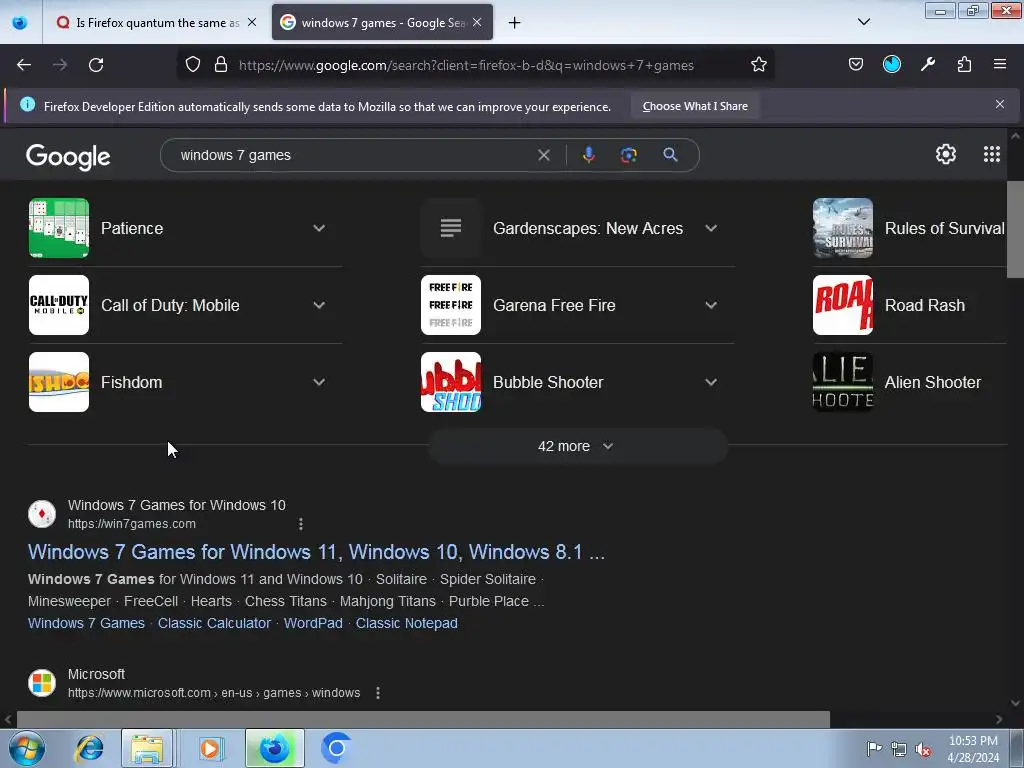Bookmark this page with the star icon
Image resolution: width=1024 pixels, height=768 pixels.
click(x=758, y=65)
